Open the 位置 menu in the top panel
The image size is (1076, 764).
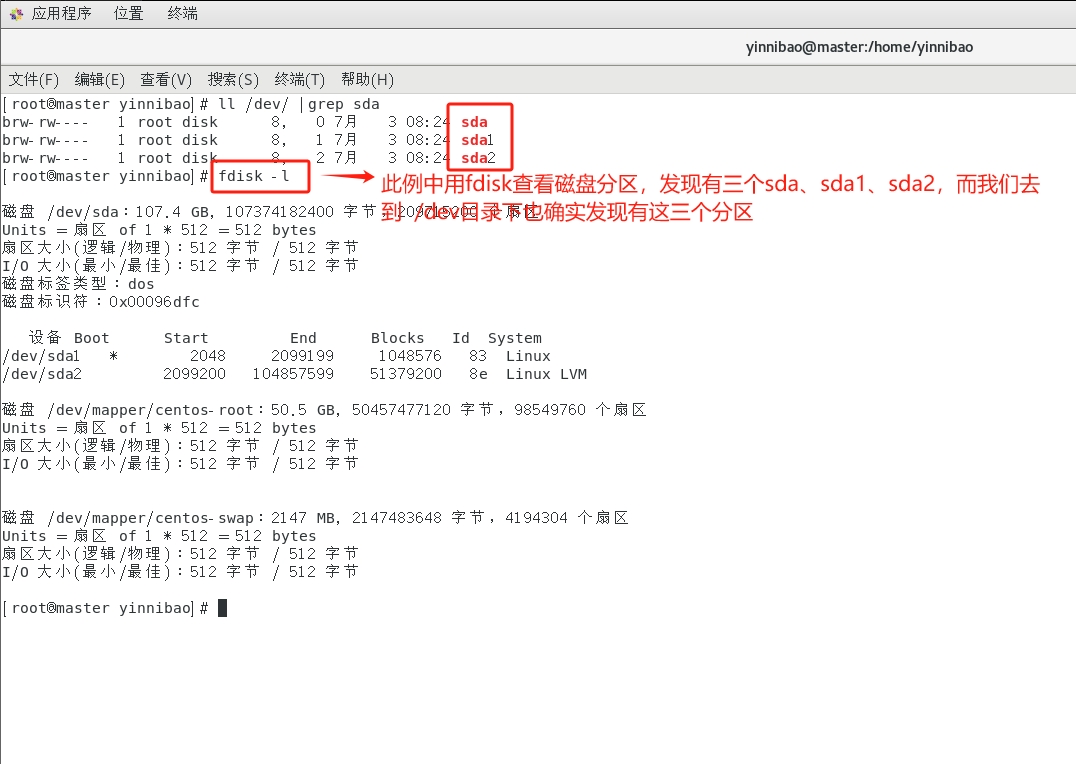128,14
